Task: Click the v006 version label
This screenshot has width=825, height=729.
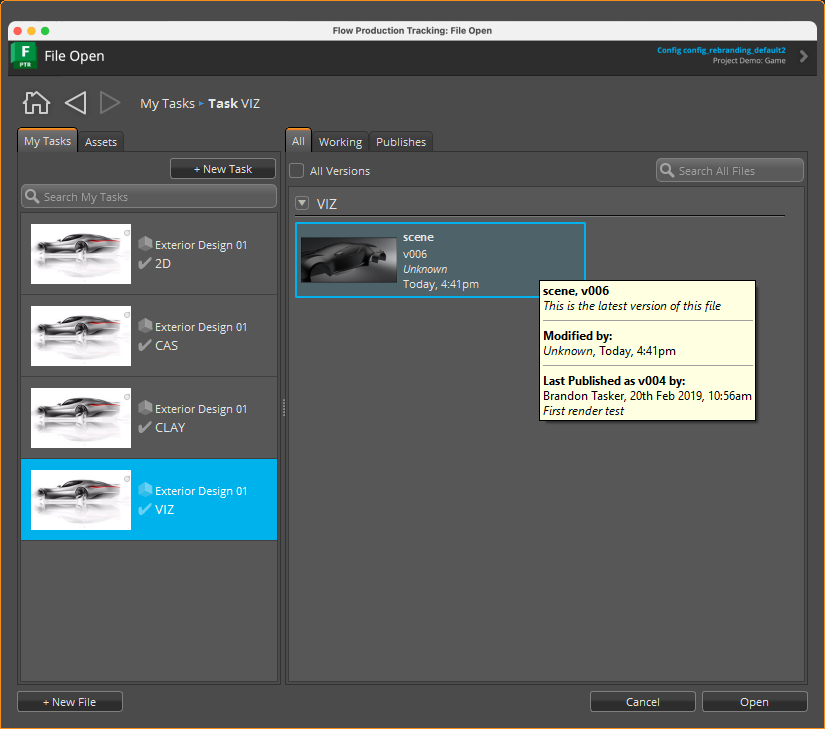Action: [x=415, y=254]
